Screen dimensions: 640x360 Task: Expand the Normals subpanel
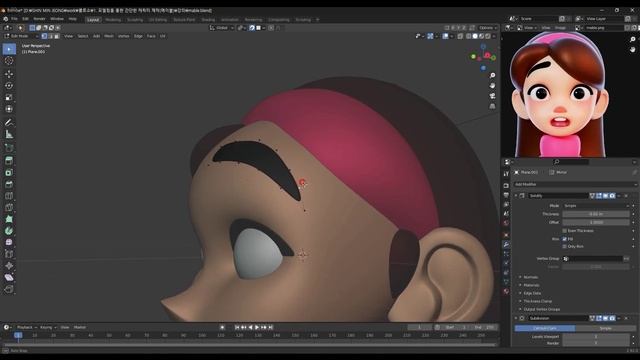[531, 277]
